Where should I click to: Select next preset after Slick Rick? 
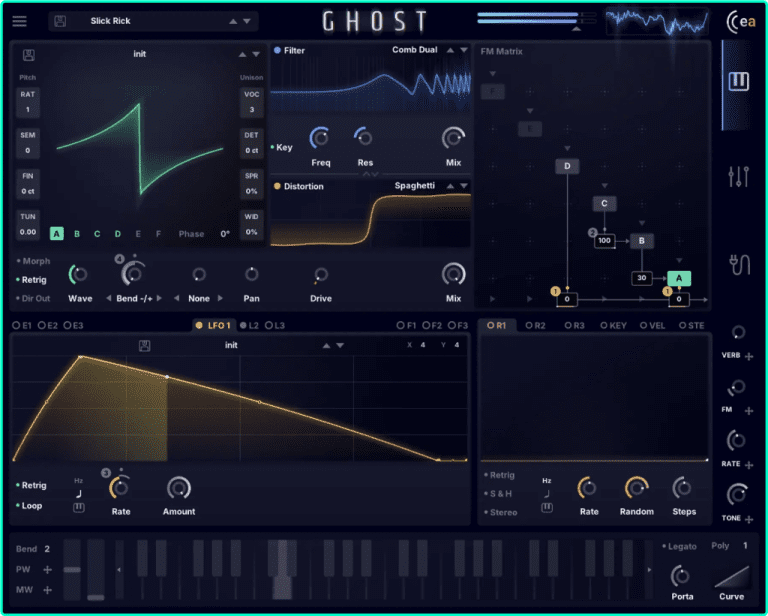click(247, 21)
